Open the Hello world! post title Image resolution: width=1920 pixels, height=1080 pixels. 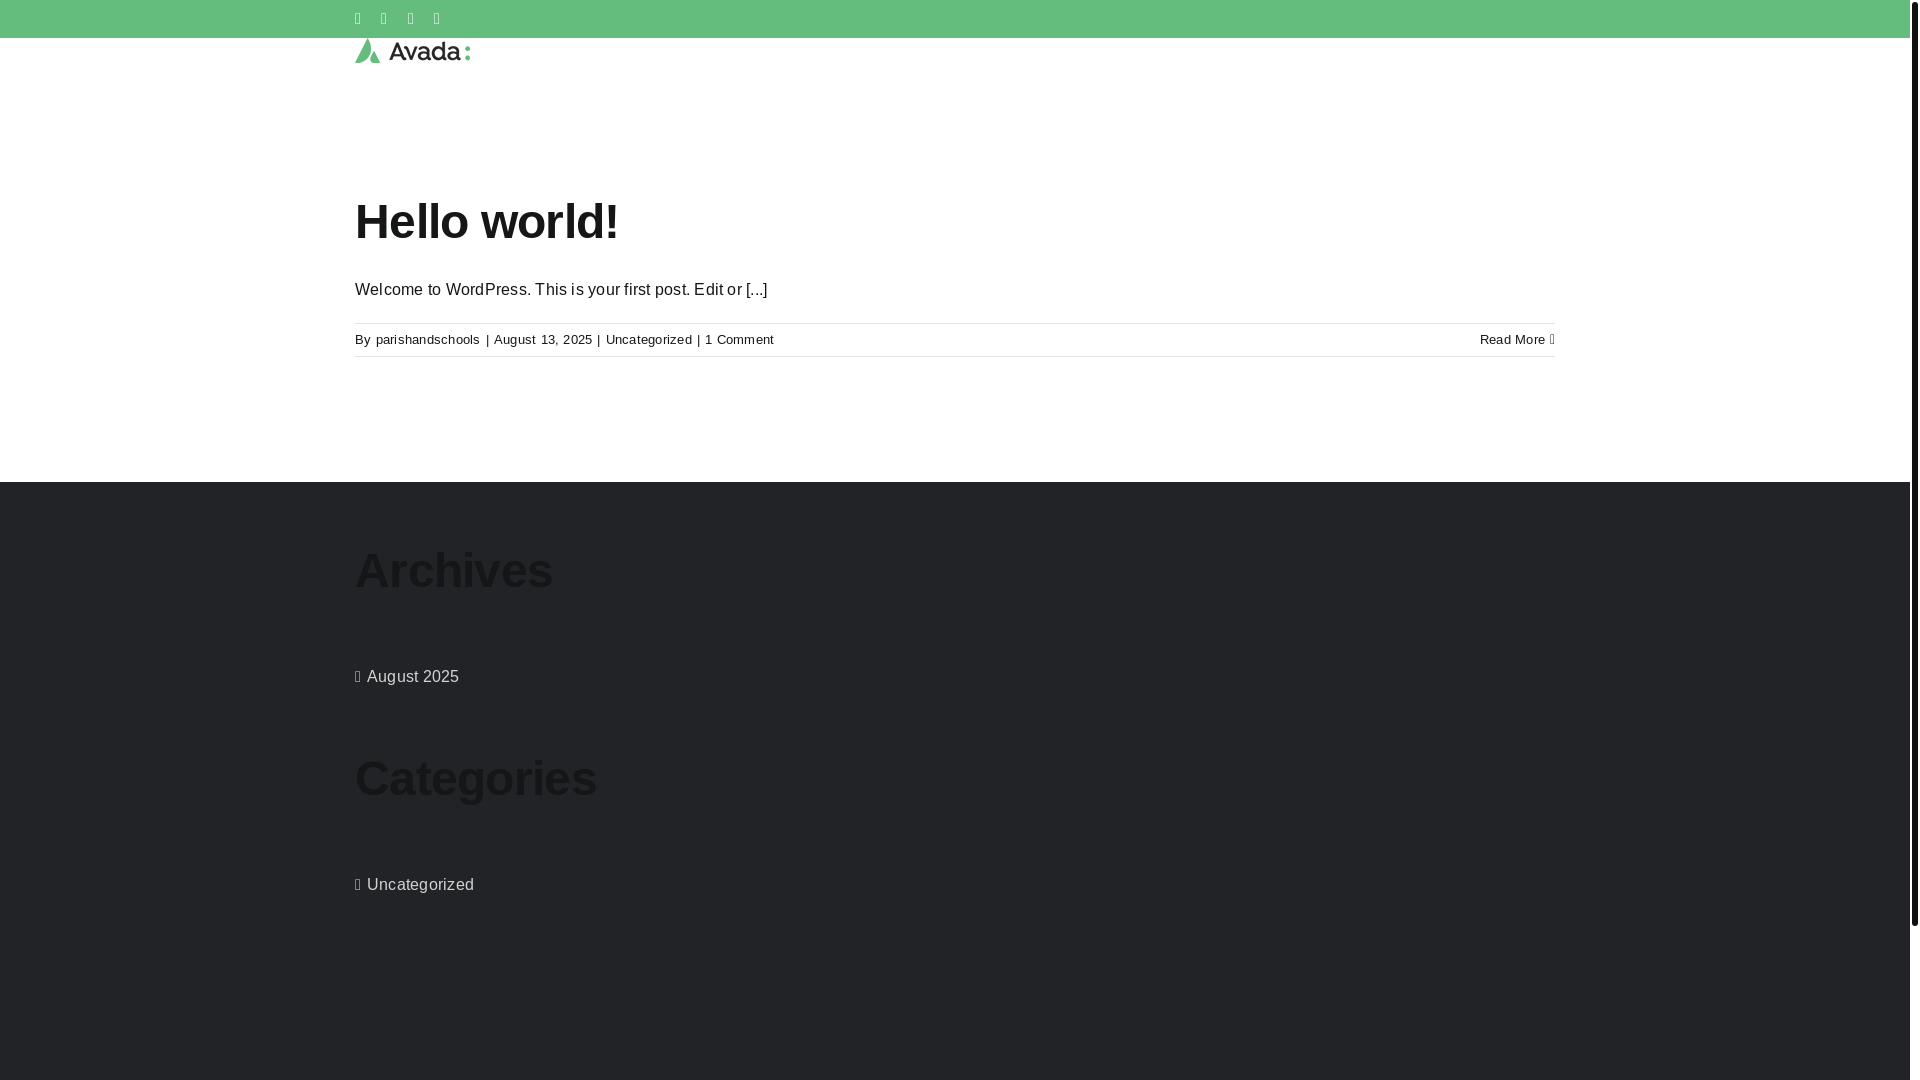click(487, 222)
